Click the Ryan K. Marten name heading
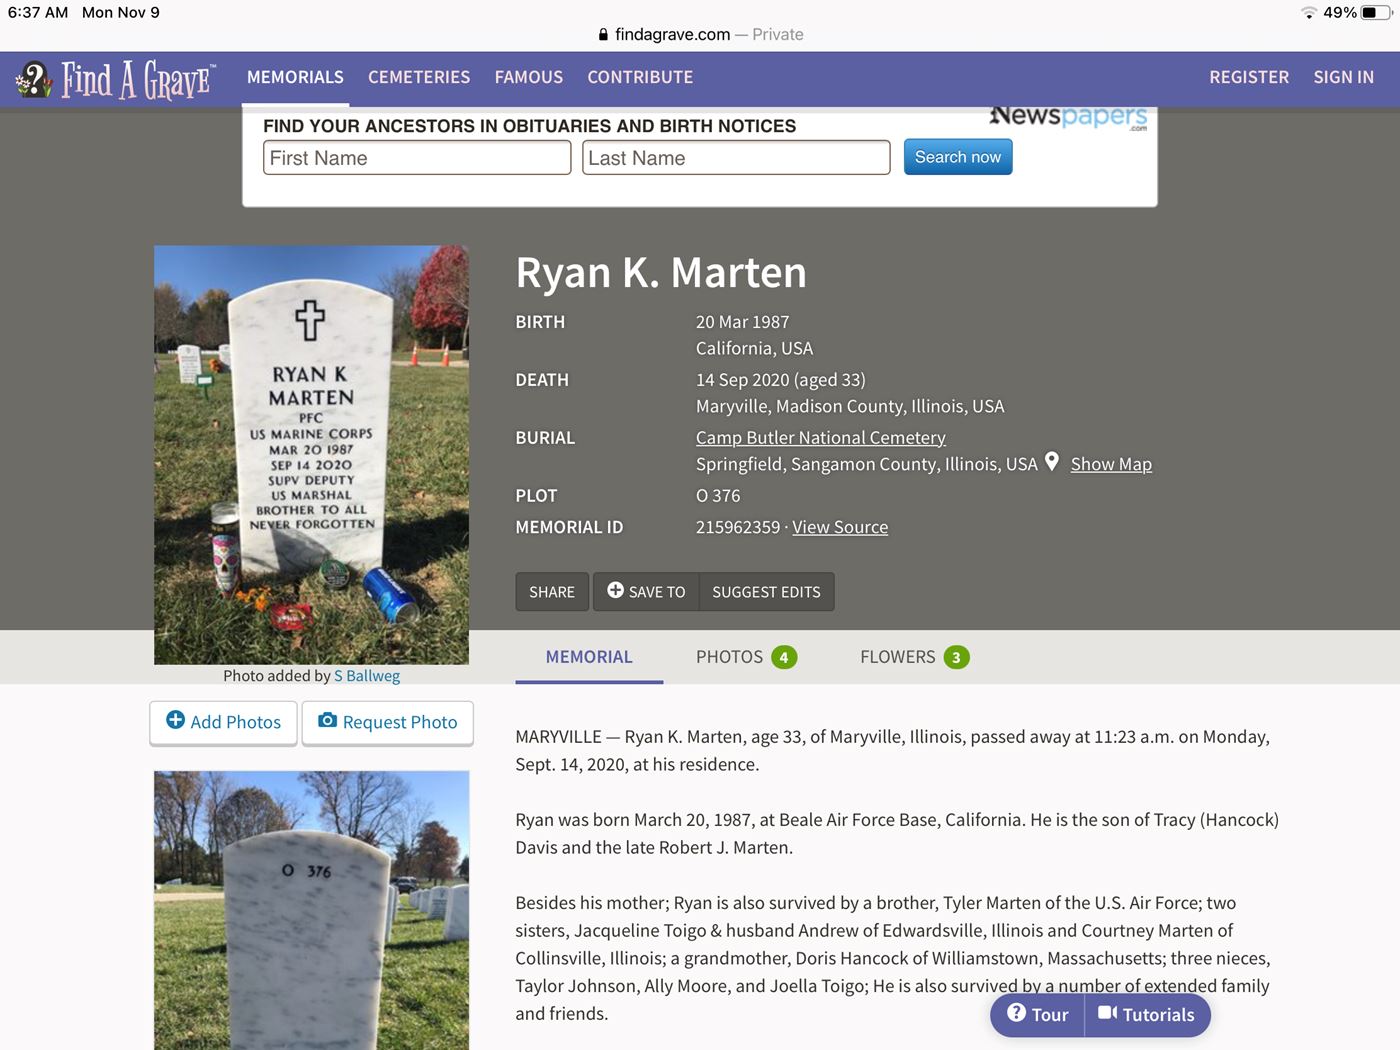 click(x=661, y=273)
